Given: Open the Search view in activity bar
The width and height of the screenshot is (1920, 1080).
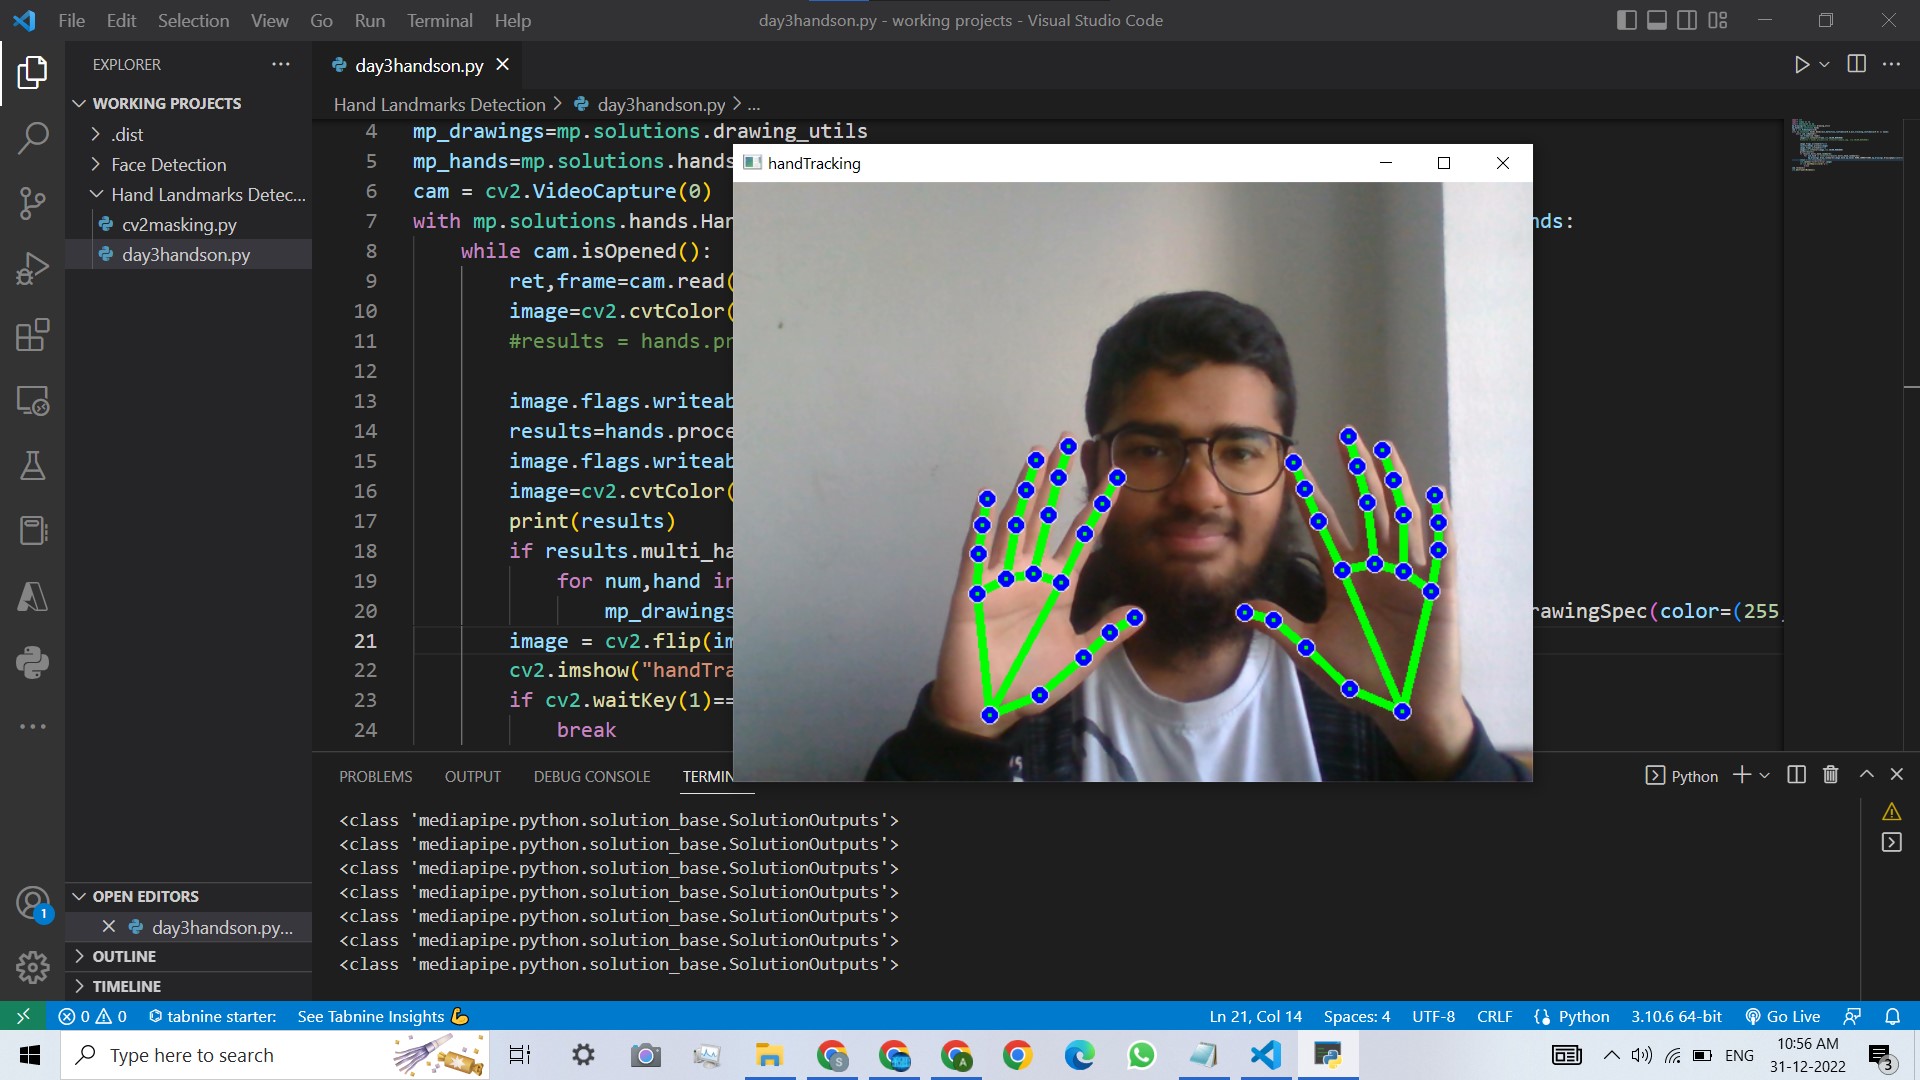Looking at the screenshot, I should click(32, 138).
